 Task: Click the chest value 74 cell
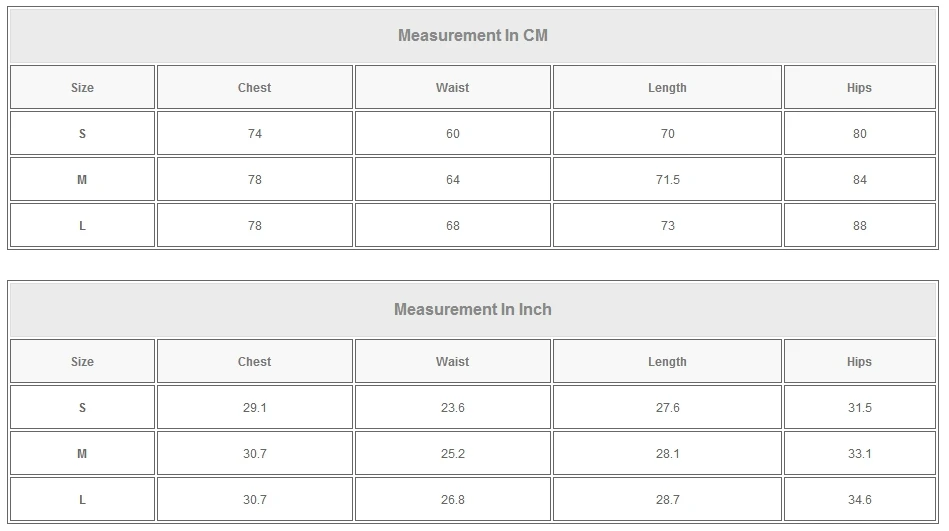point(254,134)
